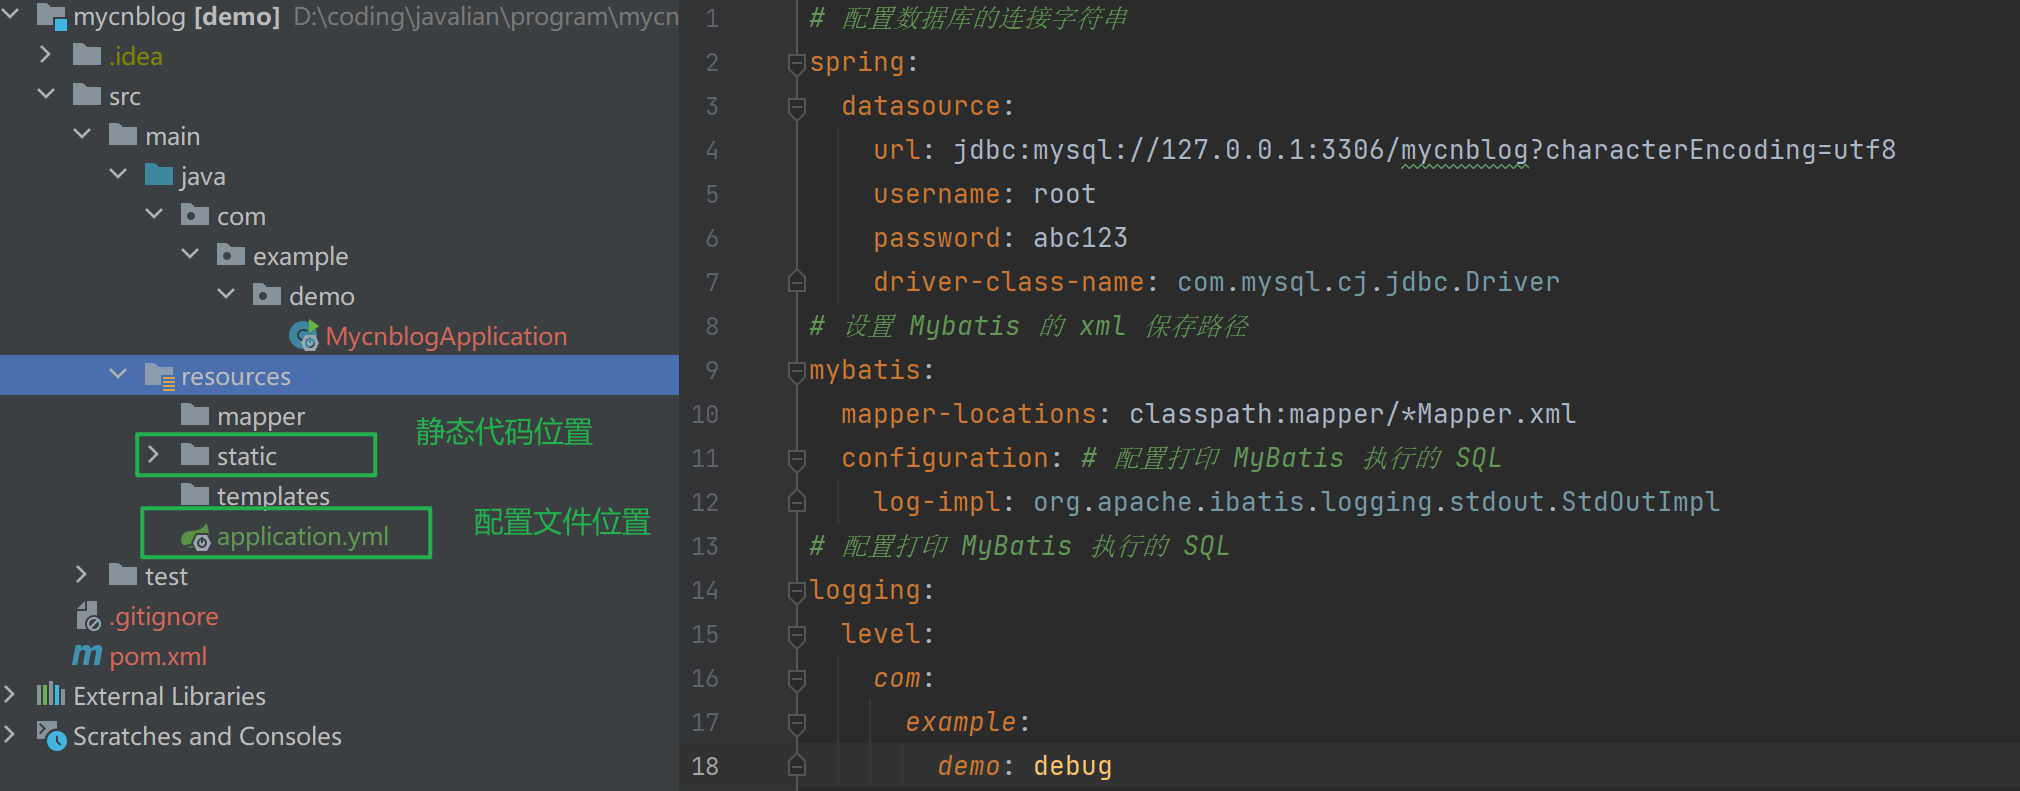Click the demo package folder icon
The height and width of the screenshot is (791, 2020).
point(267,294)
